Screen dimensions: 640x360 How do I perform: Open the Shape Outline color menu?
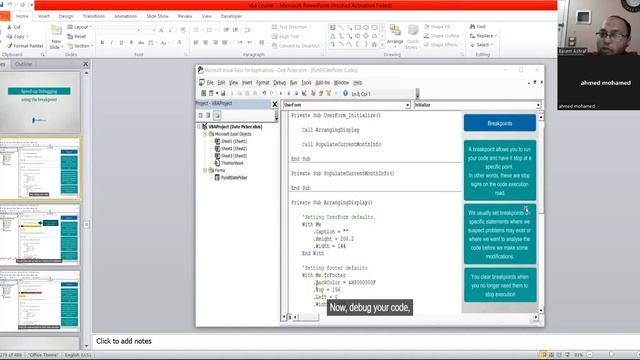coord(442,36)
